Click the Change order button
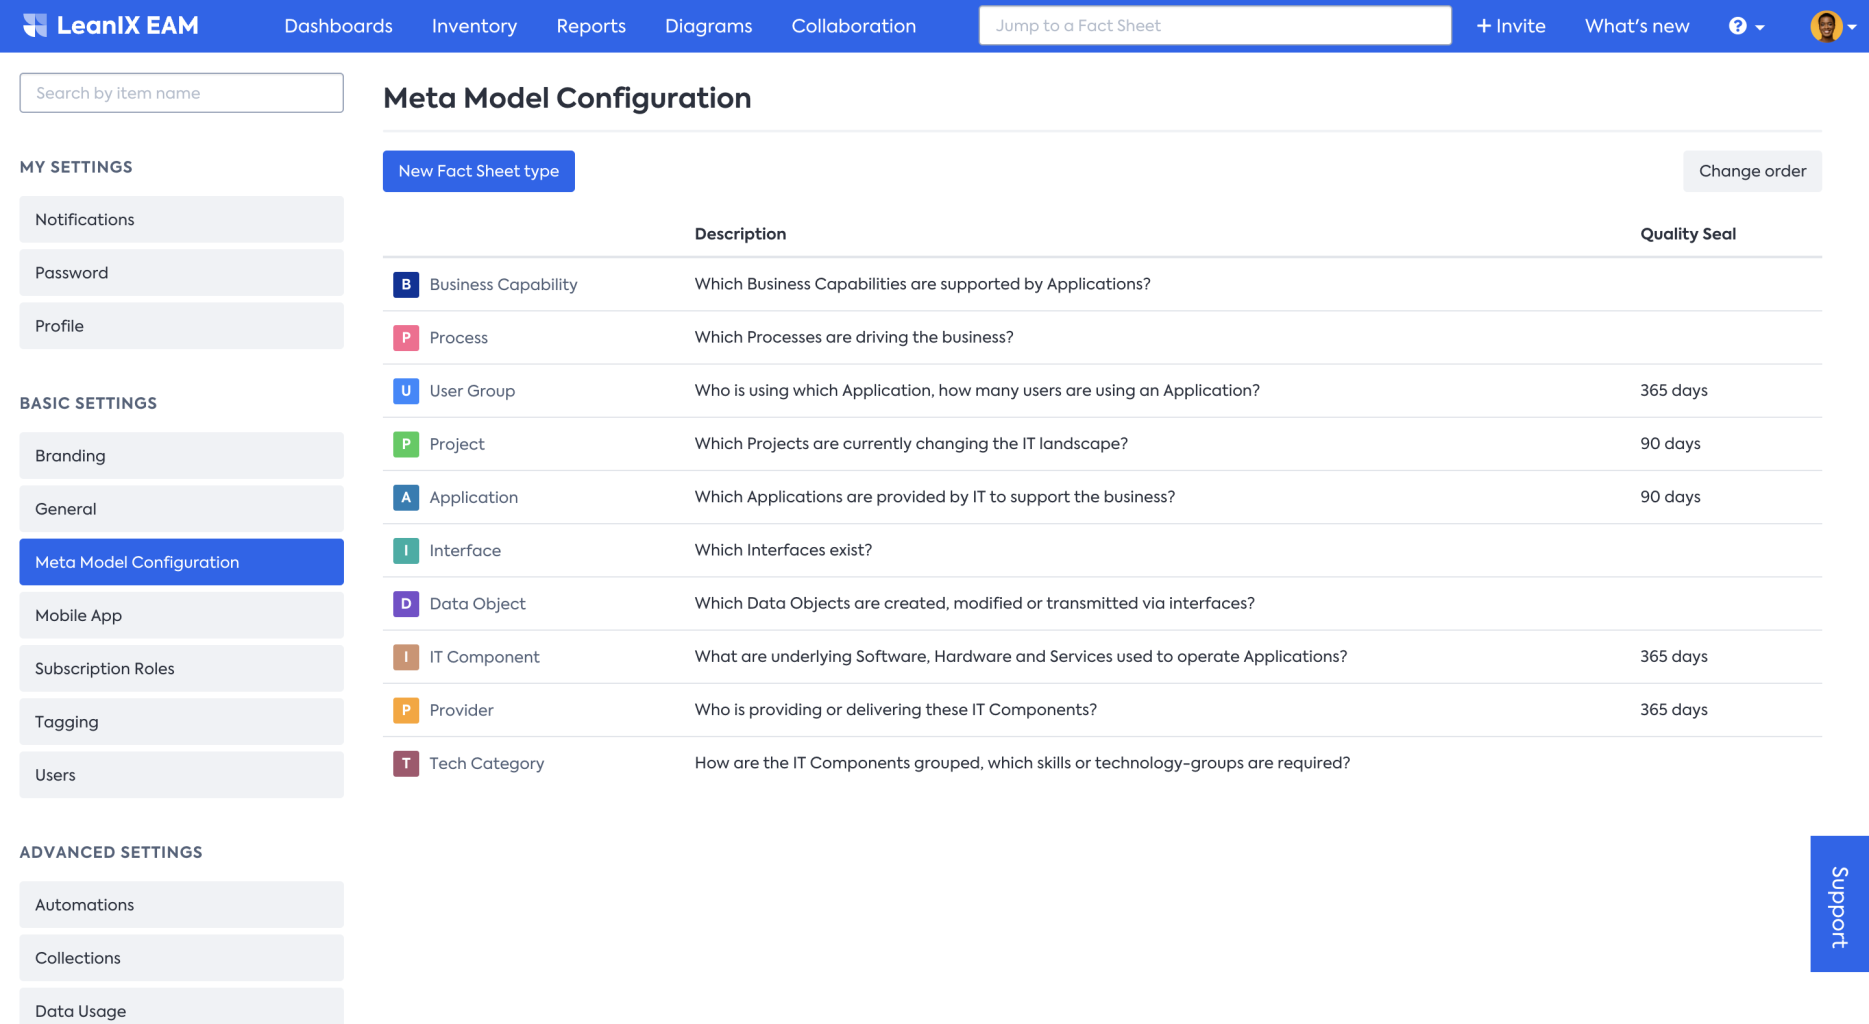 [1752, 171]
